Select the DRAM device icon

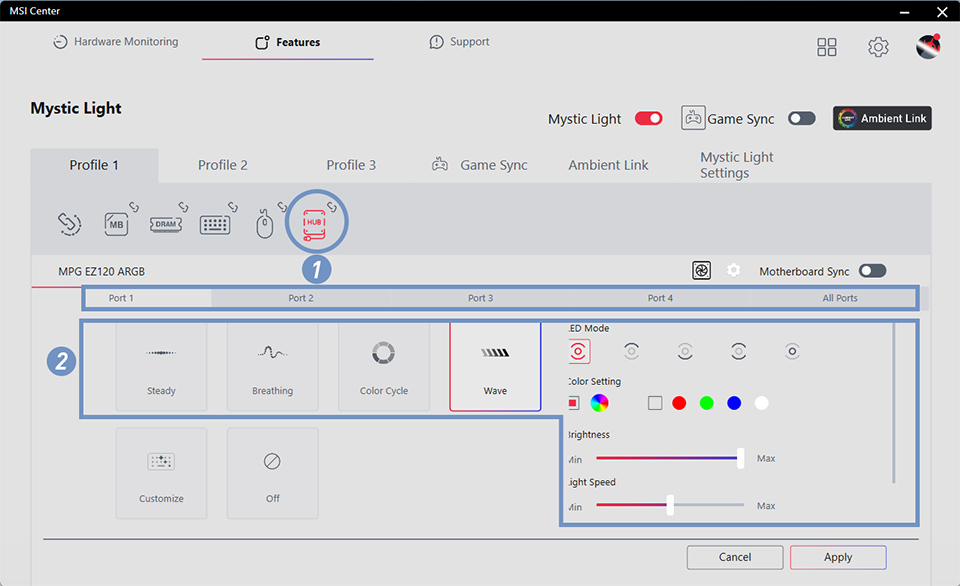(165, 224)
